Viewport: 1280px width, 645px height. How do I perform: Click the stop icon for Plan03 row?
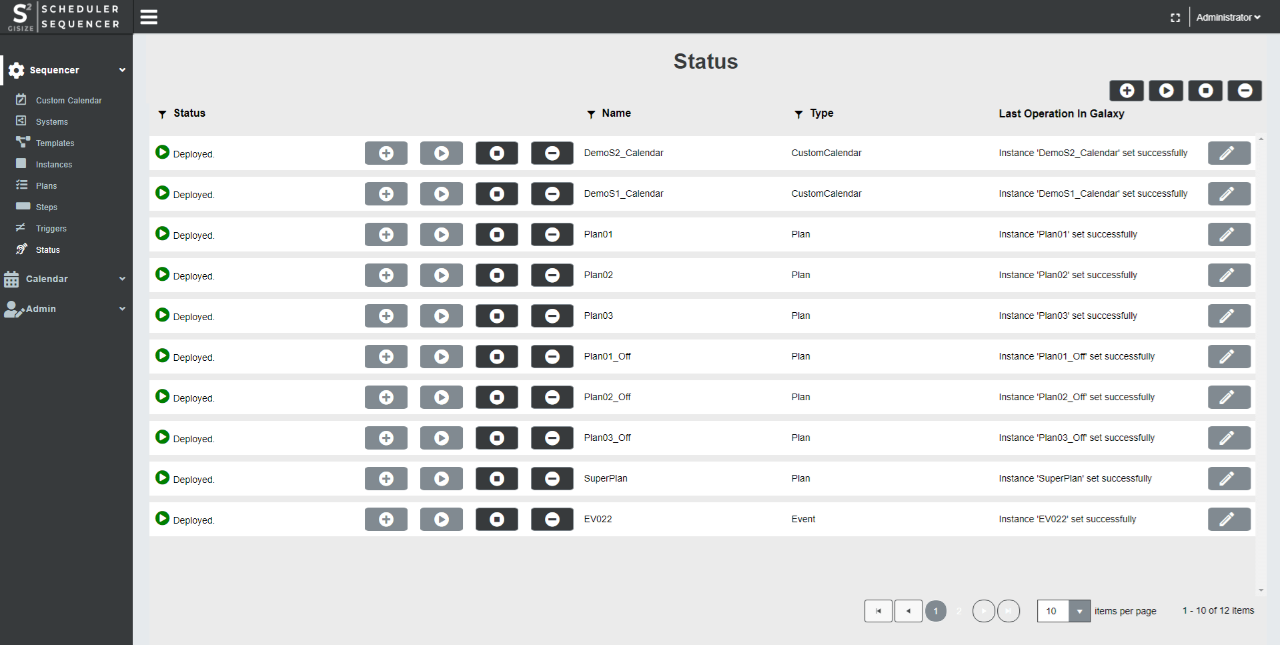click(x=497, y=316)
